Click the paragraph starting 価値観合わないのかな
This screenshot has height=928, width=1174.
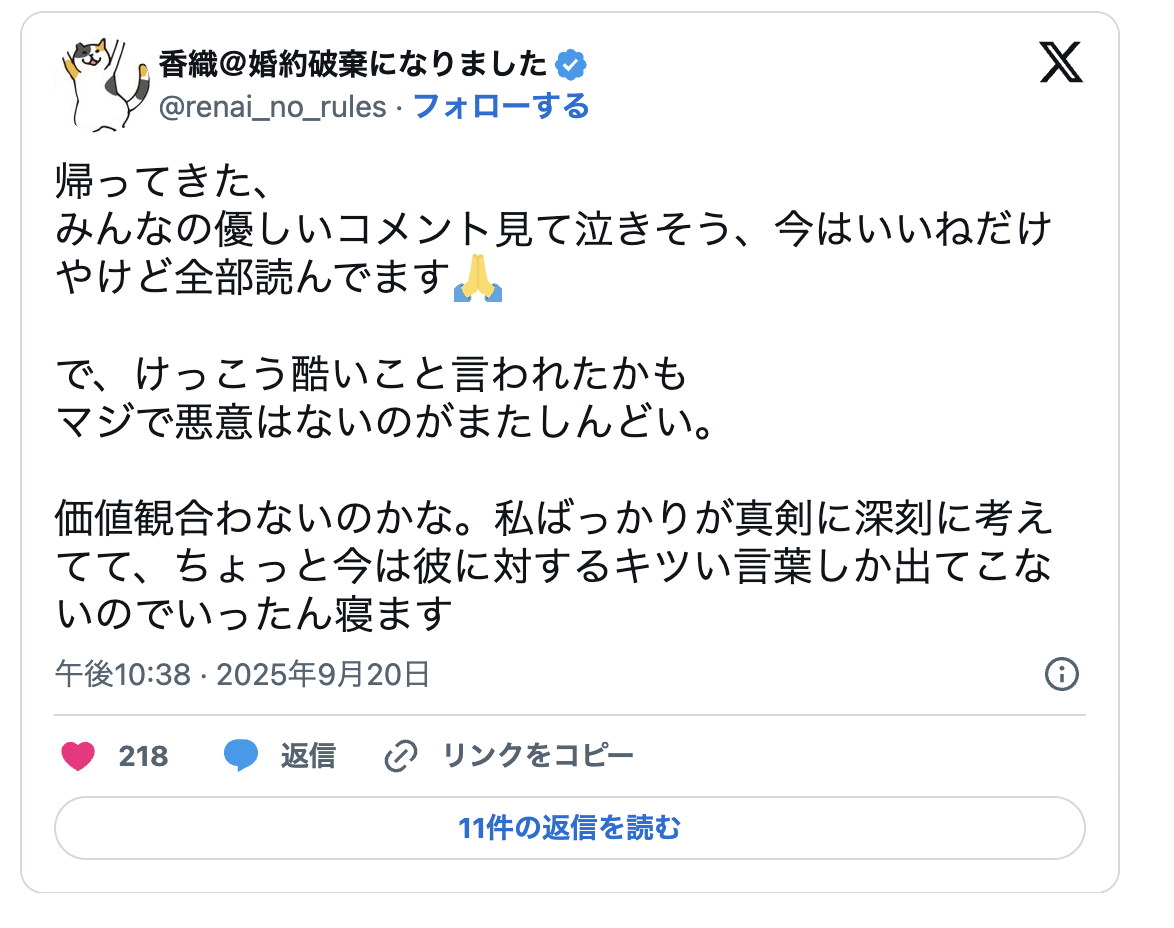coord(553,567)
